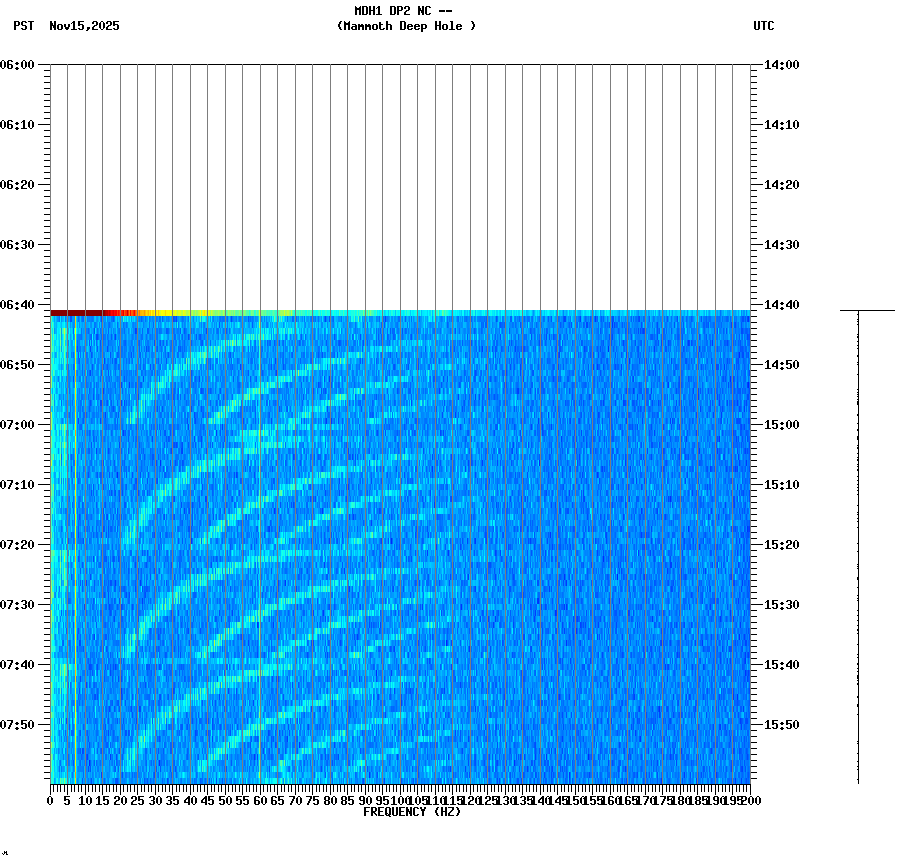This screenshot has height=864, width=902.
Task: Click the blank panel above the spectrogram
Action: pos(400,180)
